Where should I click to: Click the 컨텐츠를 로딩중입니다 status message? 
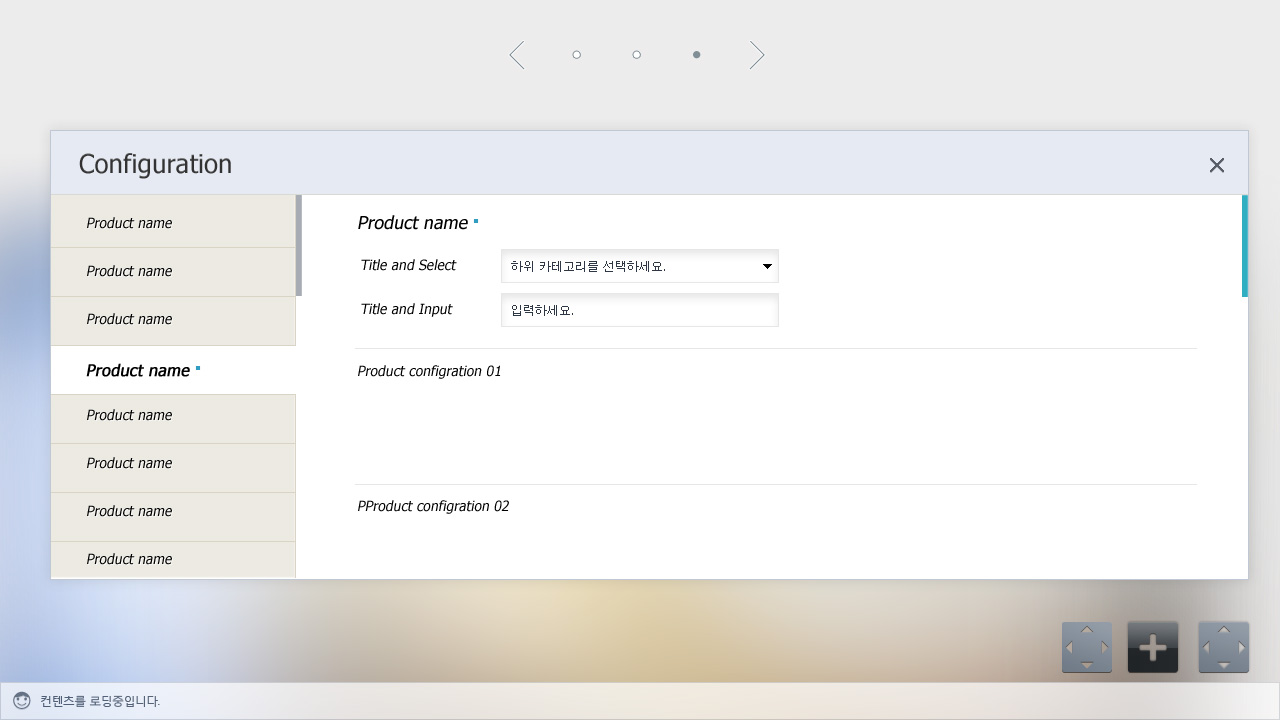point(100,701)
